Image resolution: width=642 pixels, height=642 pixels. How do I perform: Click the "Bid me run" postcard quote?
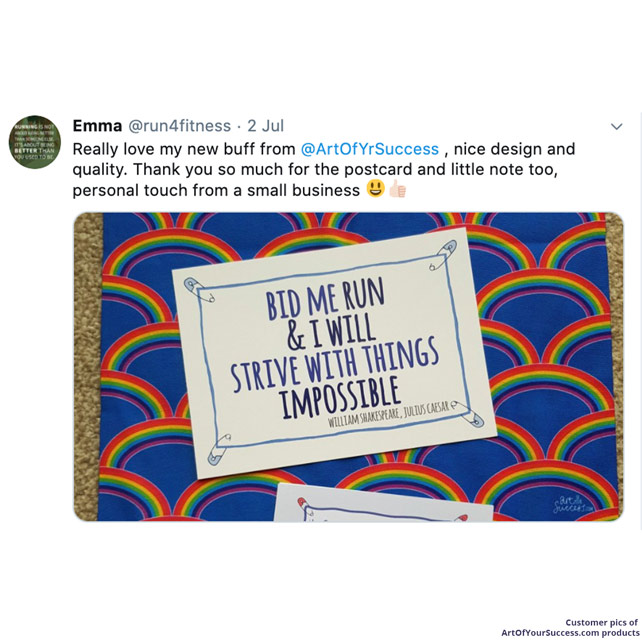point(335,349)
